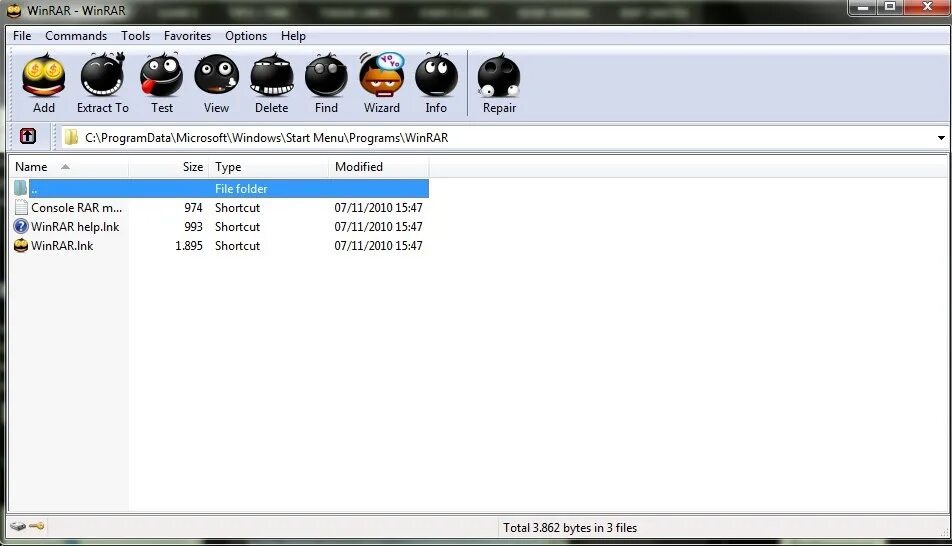Click the Shortcut type of WinRAR.lnk
Viewport: 952px width, 546px height.
coord(237,245)
